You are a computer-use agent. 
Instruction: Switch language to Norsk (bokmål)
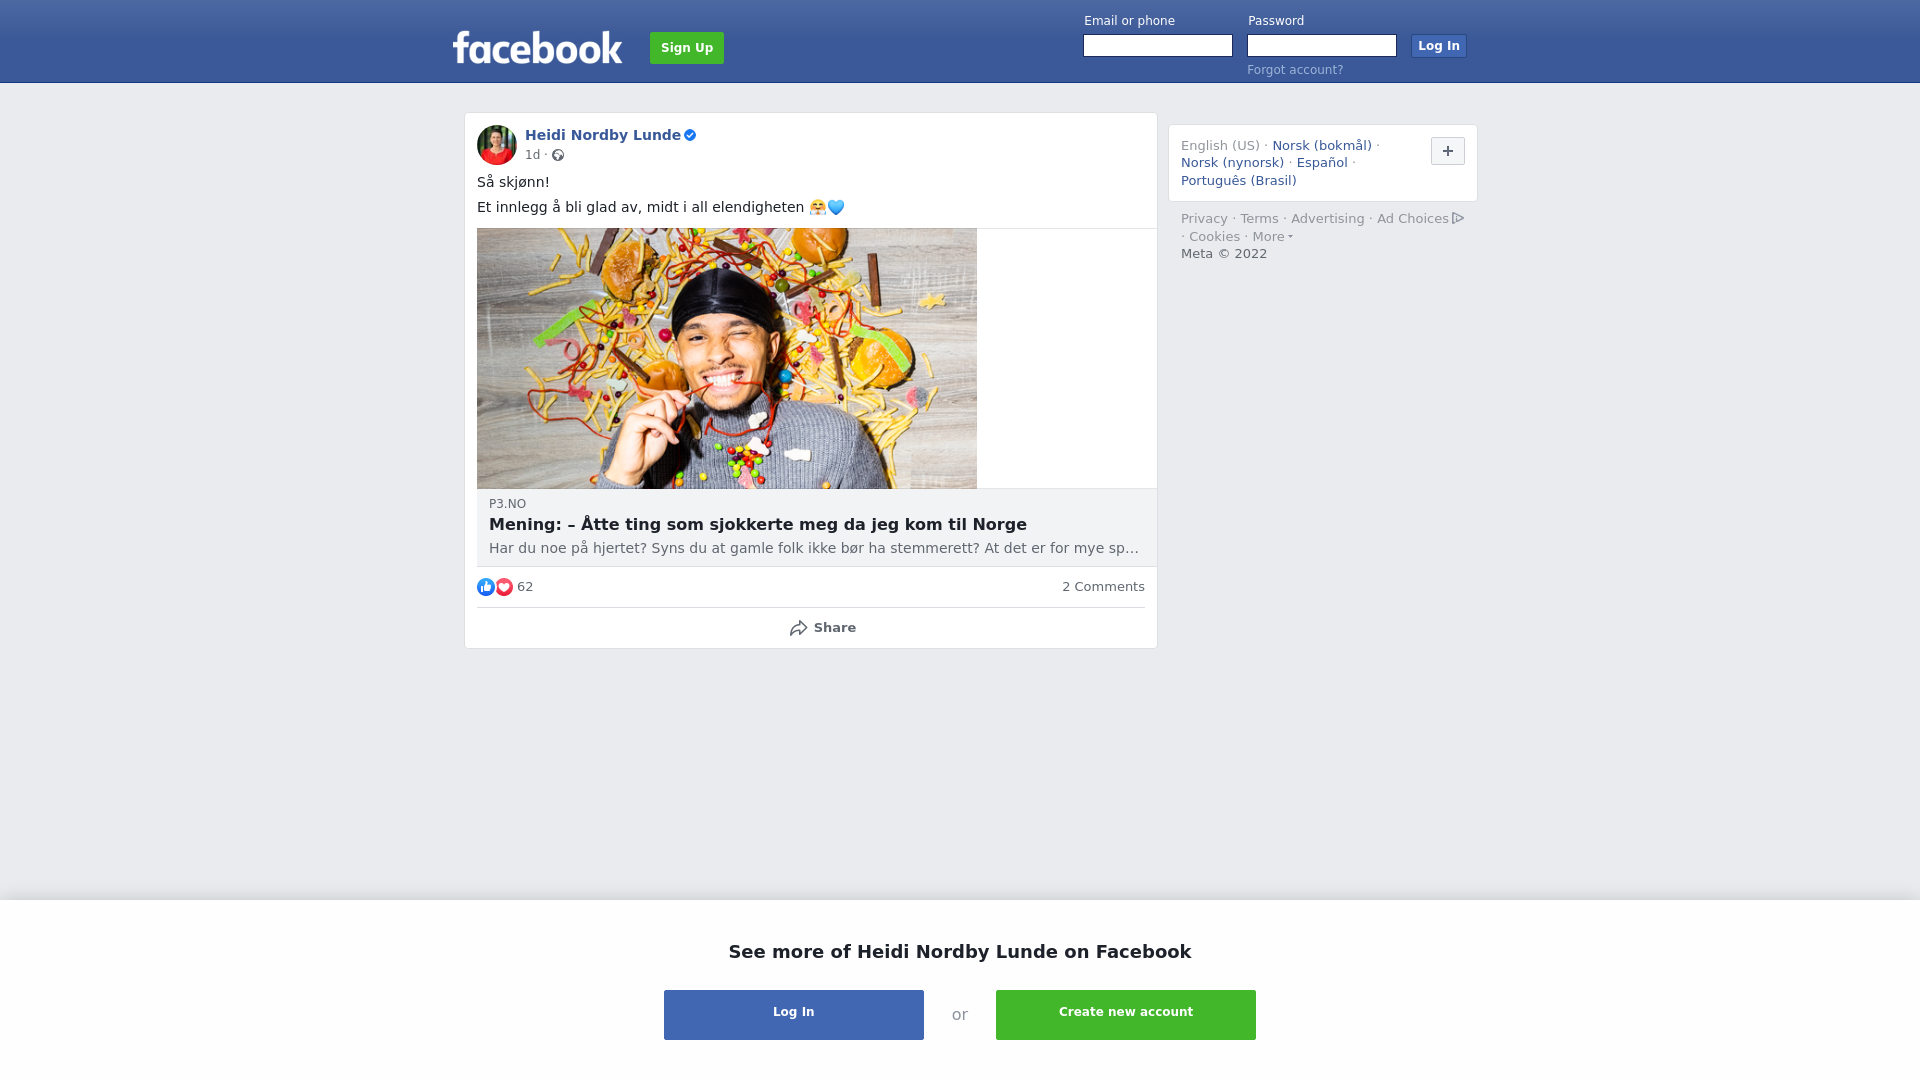pyautogui.click(x=1322, y=146)
